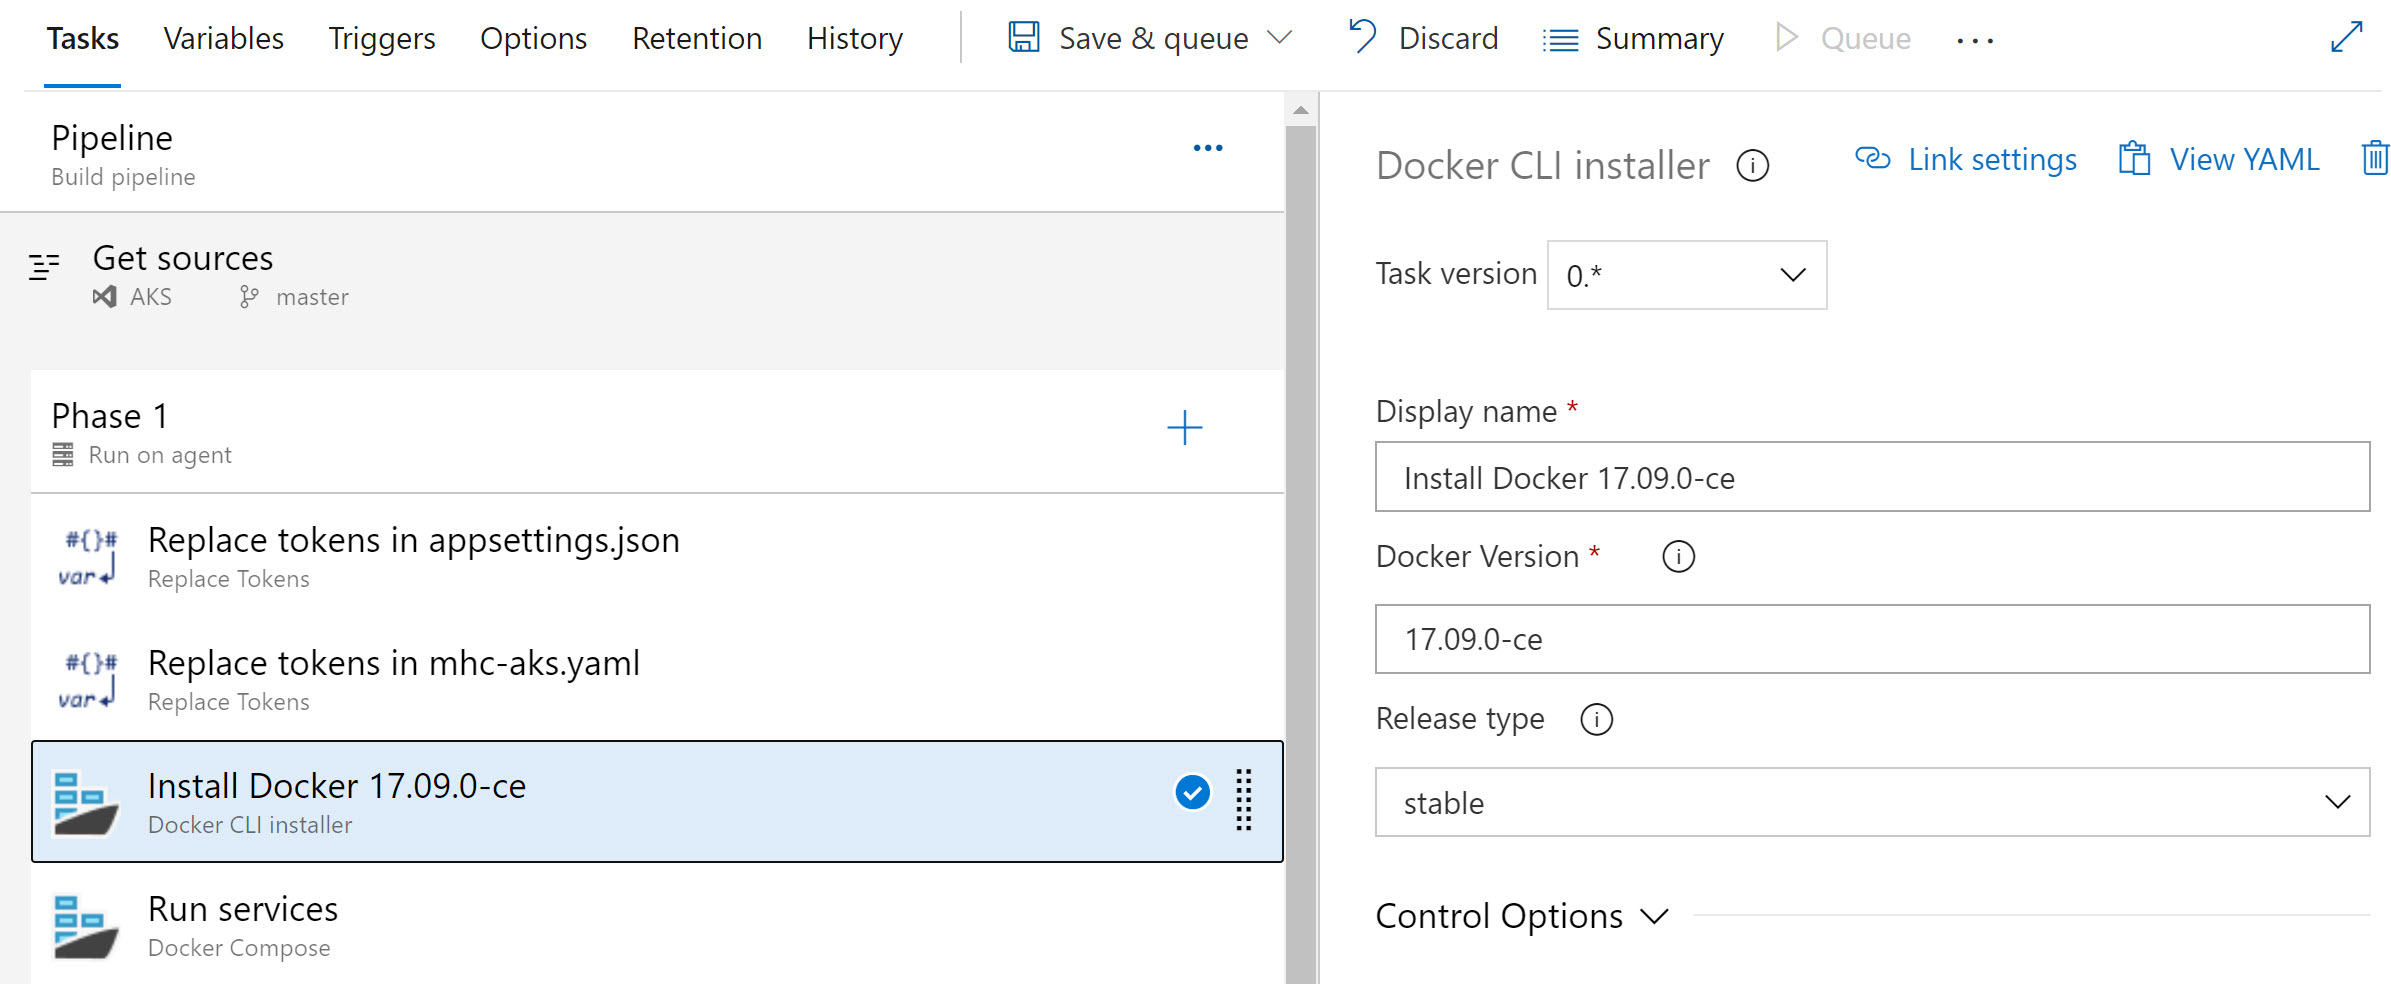Click the Replace Tokens icon for appsettings.json
The height and width of the screenshot is (984, 2391).
point(87,556)
